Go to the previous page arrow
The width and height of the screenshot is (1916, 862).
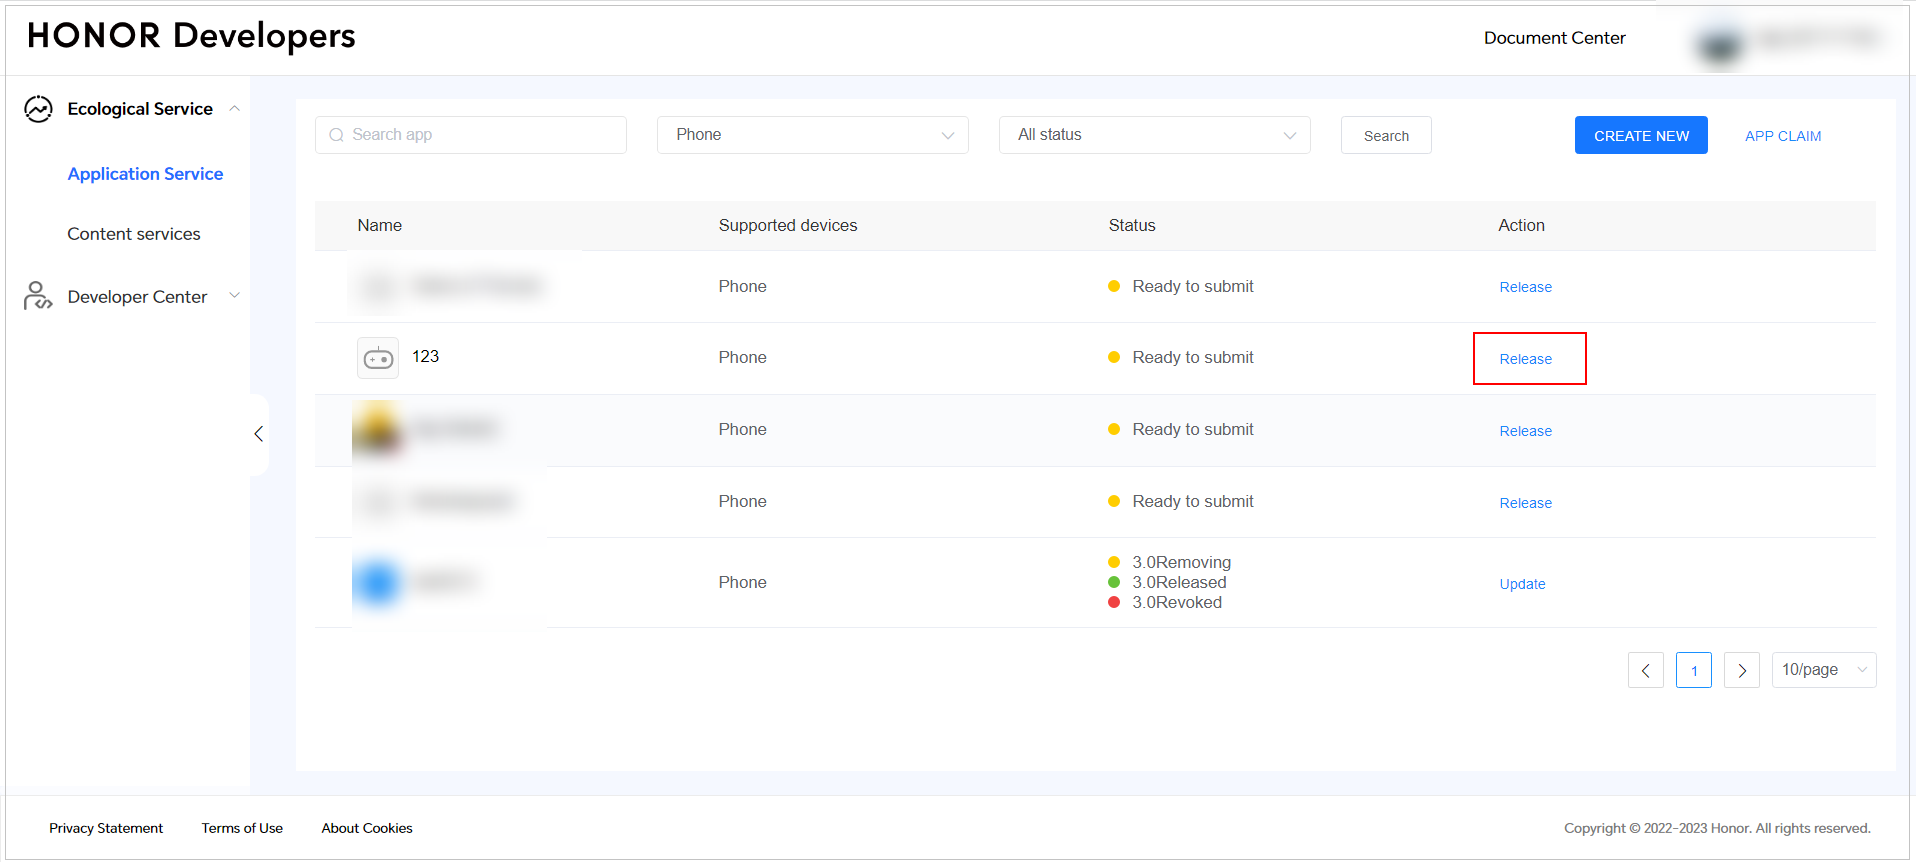click(x=1645, y=671)
